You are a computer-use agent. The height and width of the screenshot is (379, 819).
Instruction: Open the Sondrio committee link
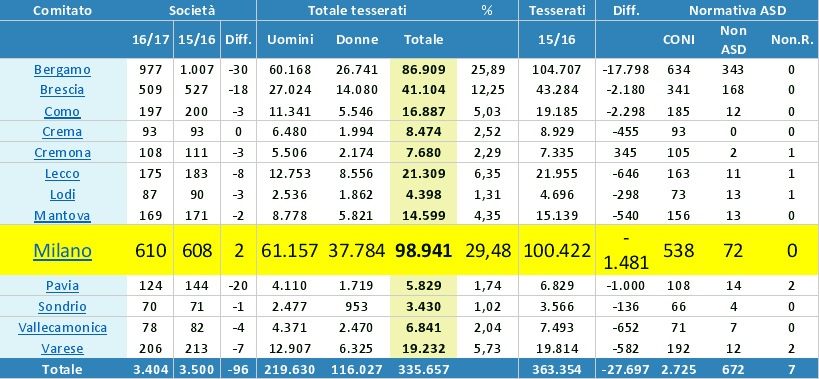(x=62, y=306)
